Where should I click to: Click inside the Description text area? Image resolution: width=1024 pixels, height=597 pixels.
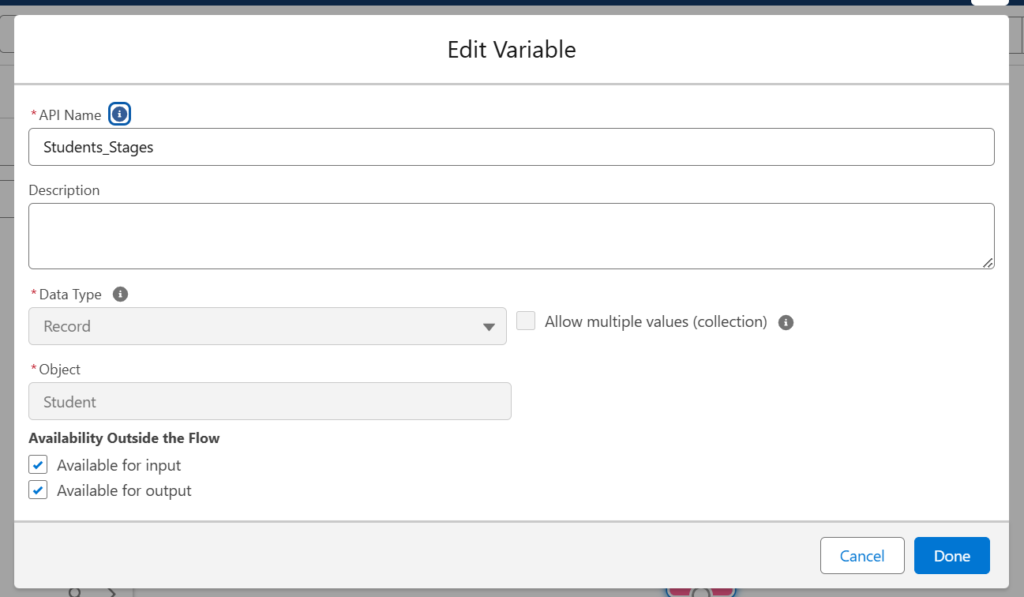(511, 235)
